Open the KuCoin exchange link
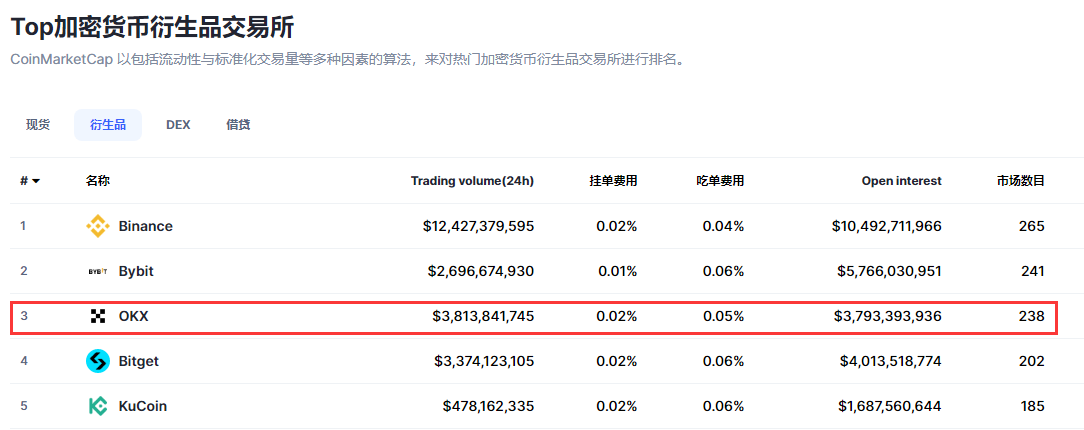Screen dimensions: 1084x430 pyautogui.click(x=142, y=406)
